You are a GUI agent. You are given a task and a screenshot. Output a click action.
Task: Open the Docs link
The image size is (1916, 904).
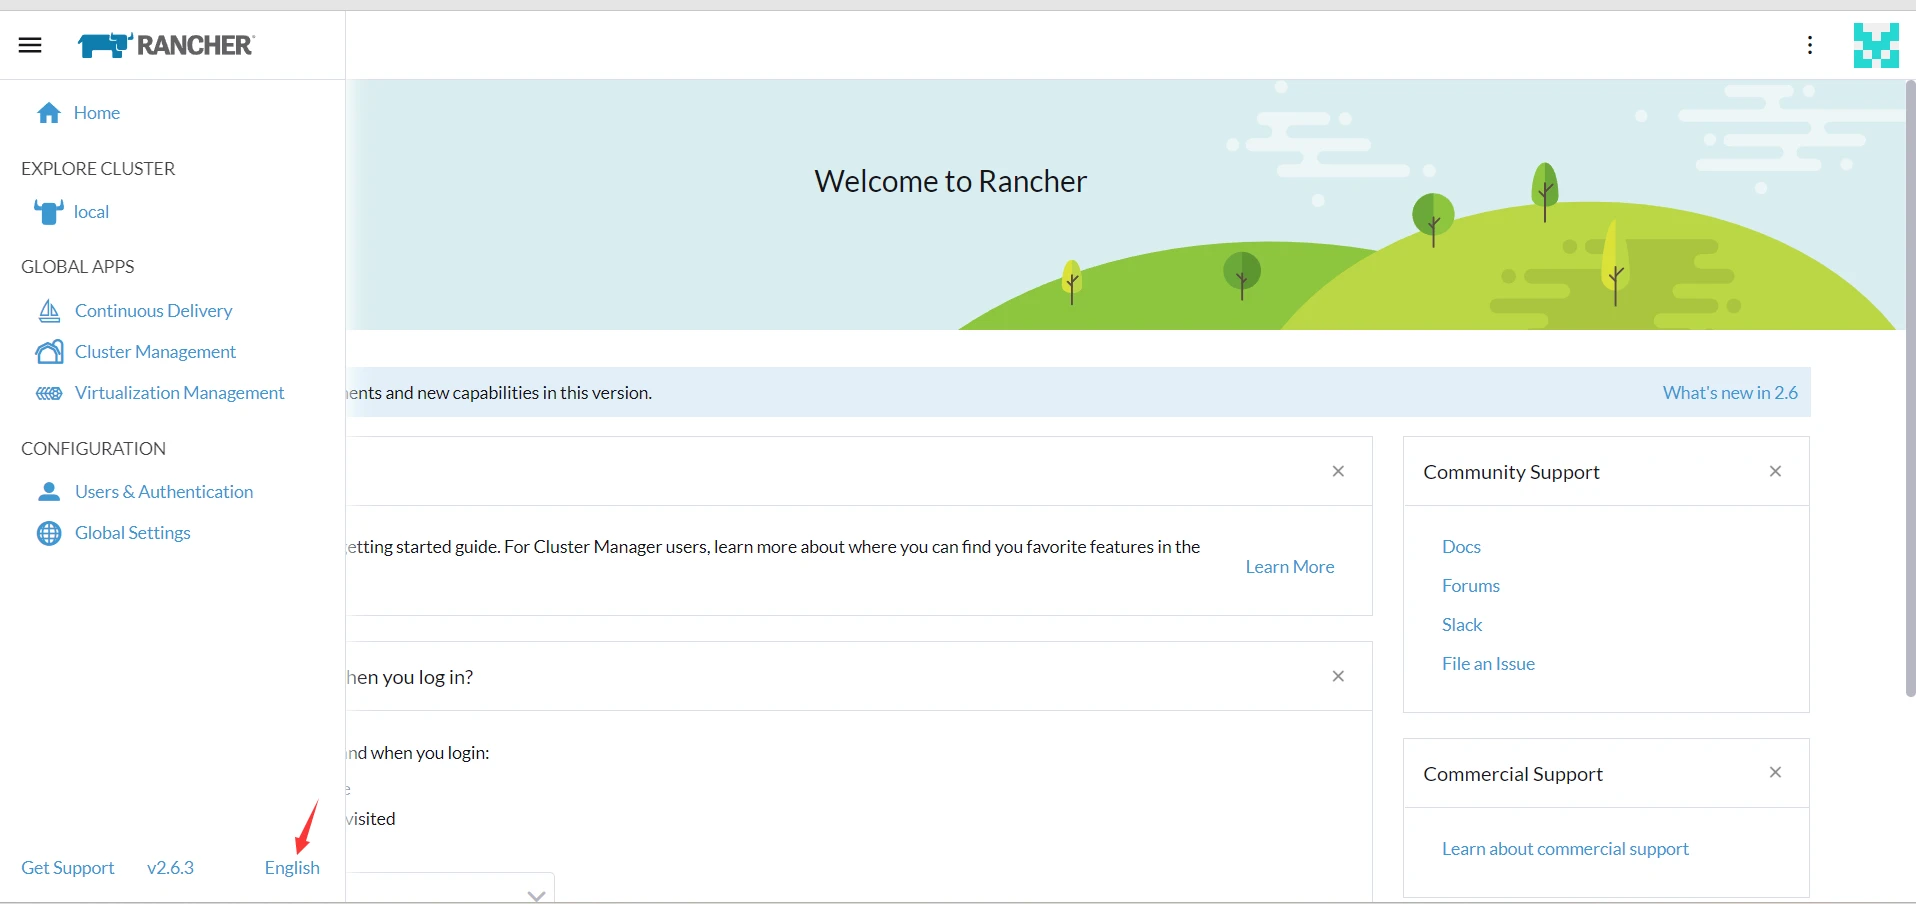pyautogui.click(x=1461, y=547)
